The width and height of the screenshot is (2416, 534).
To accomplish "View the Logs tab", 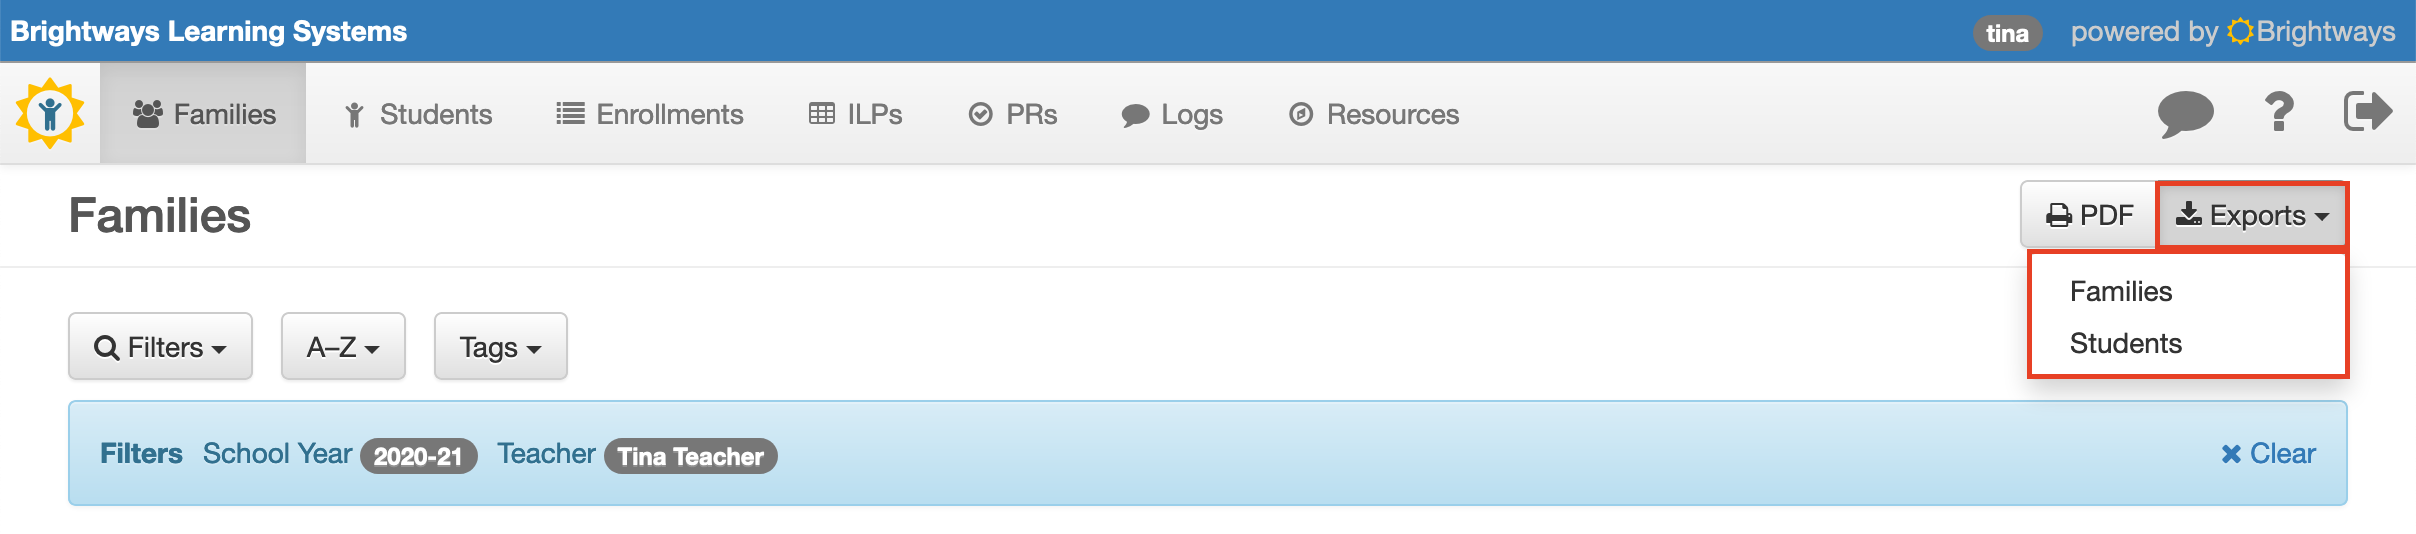I will 1172,114.
